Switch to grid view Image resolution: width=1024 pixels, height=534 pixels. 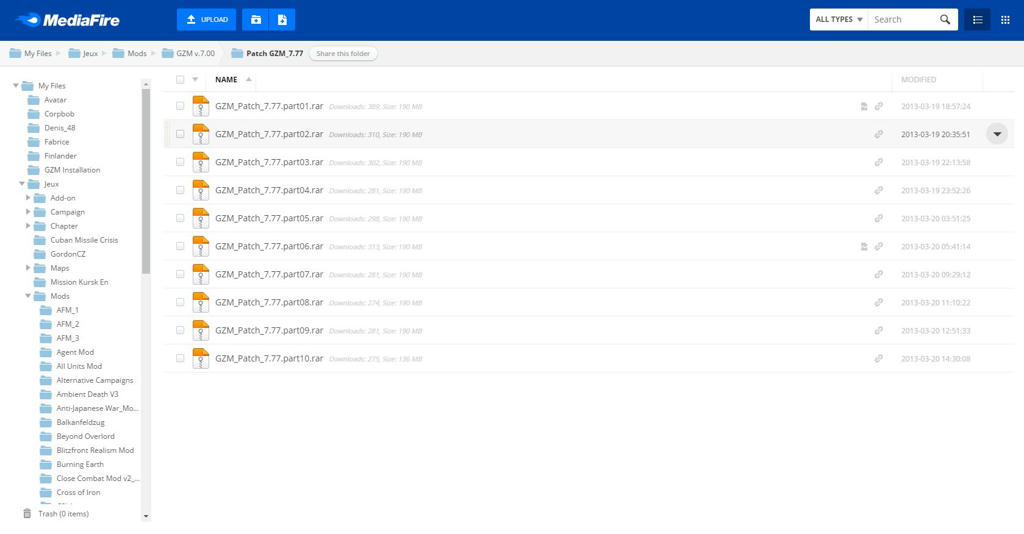pos(1006,20)
